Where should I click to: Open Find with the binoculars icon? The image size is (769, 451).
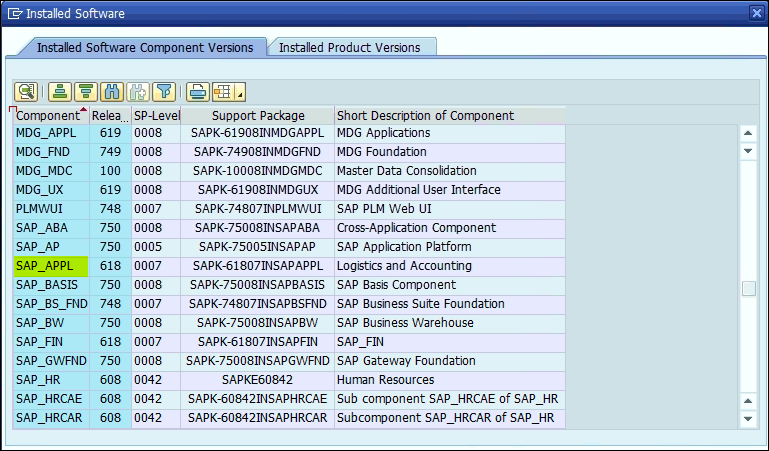112,92
